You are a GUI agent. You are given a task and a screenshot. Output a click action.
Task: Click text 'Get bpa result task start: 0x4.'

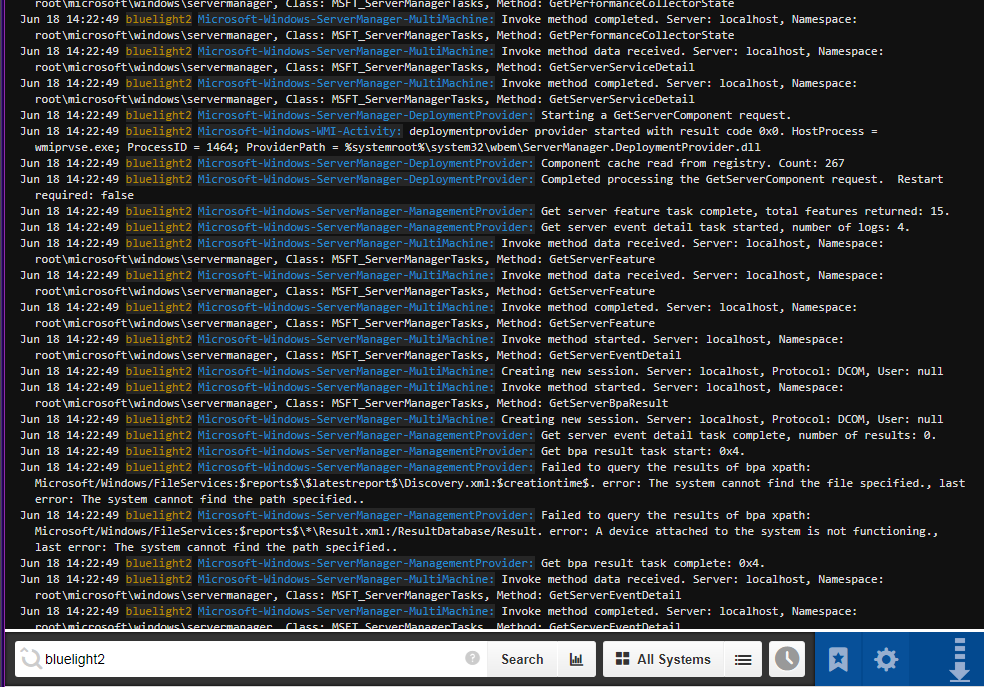tap(643, 451)
